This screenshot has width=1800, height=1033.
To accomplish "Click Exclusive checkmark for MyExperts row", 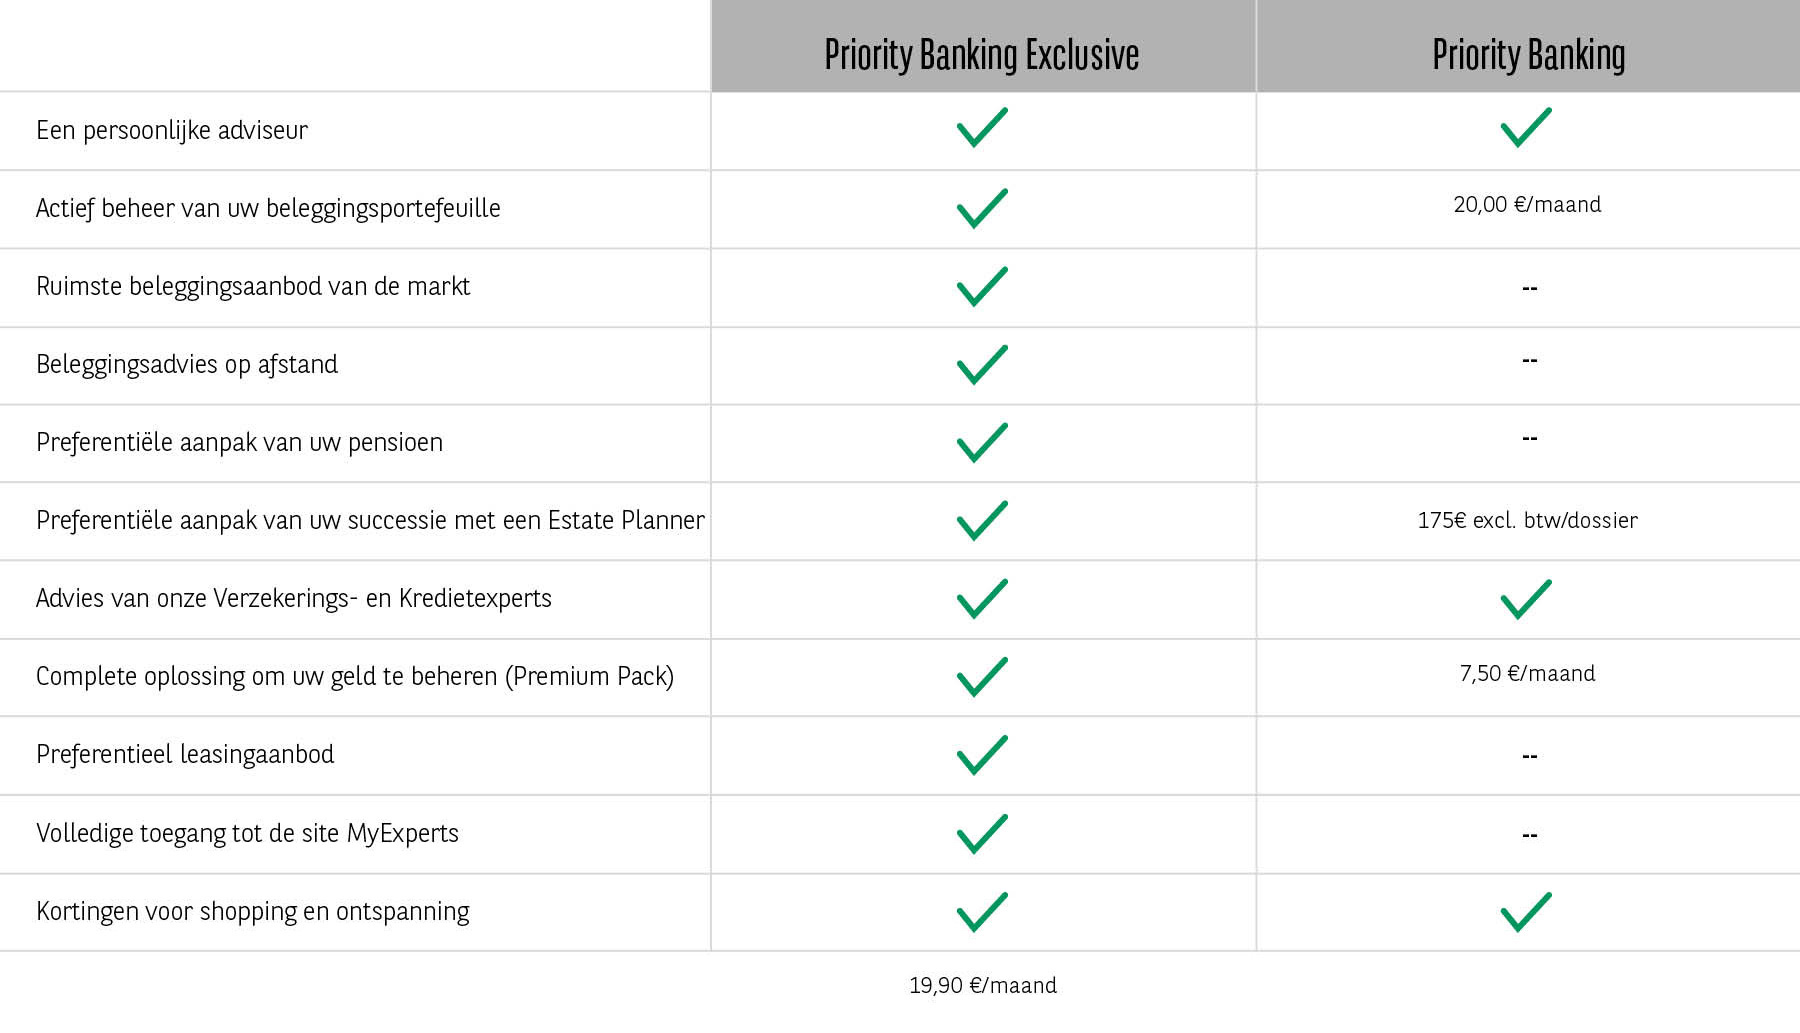I will coord(982,834).
